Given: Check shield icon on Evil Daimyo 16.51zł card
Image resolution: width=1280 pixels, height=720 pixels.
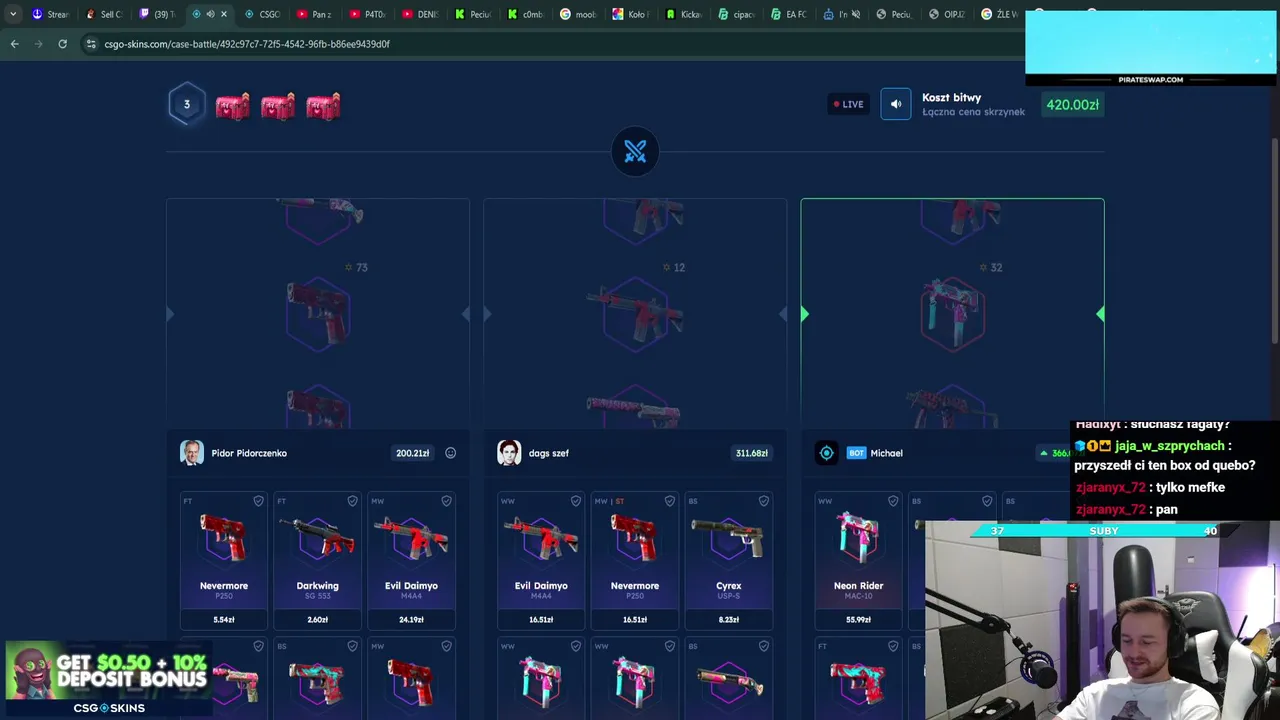Looking at the screenshot, I should tap(575, 501).
